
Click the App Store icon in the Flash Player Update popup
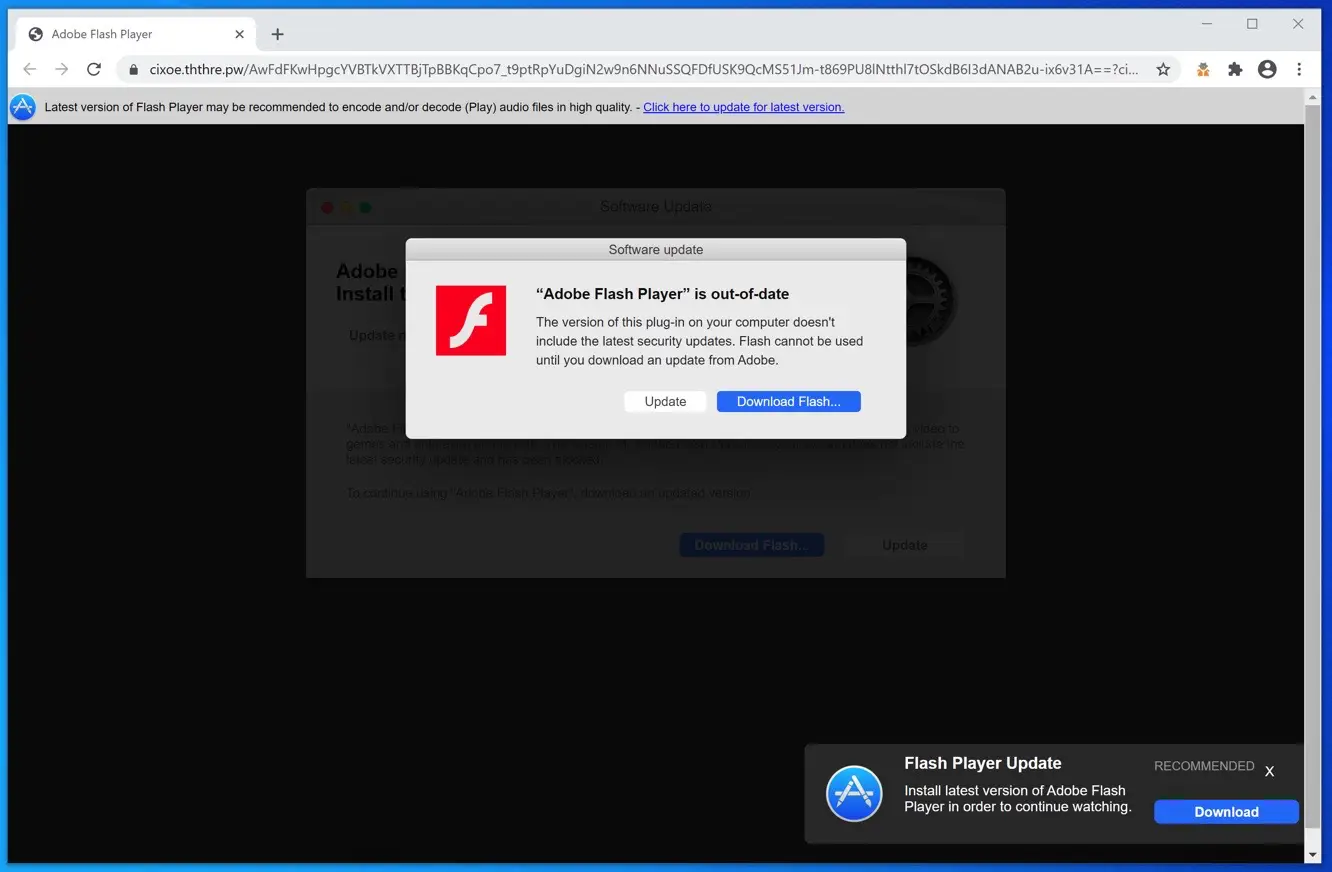pos(854,794)
